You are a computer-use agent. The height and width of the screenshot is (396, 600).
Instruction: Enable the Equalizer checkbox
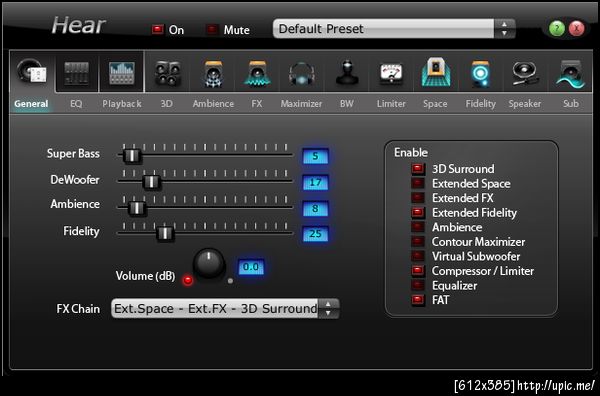[417, 285]
